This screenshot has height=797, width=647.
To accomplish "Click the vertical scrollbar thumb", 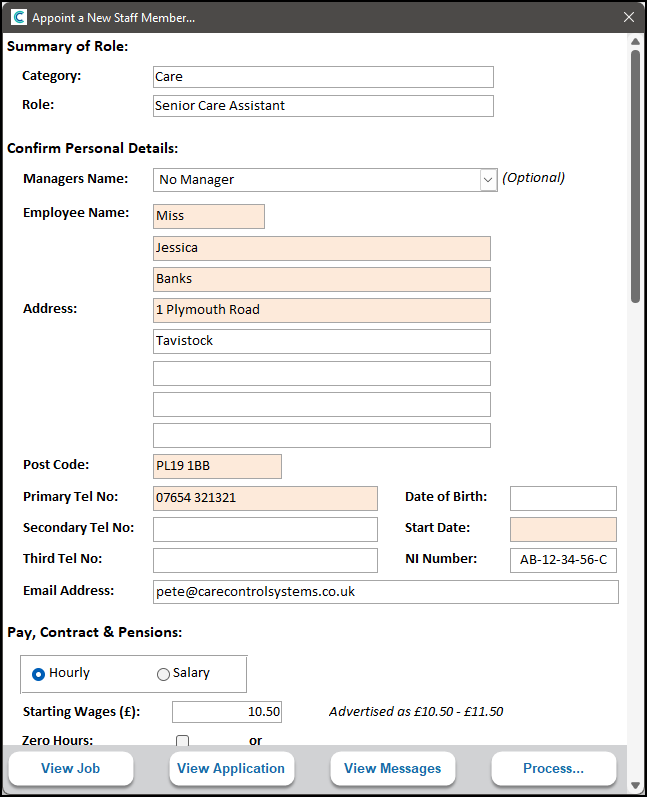I will click(635, 175).
